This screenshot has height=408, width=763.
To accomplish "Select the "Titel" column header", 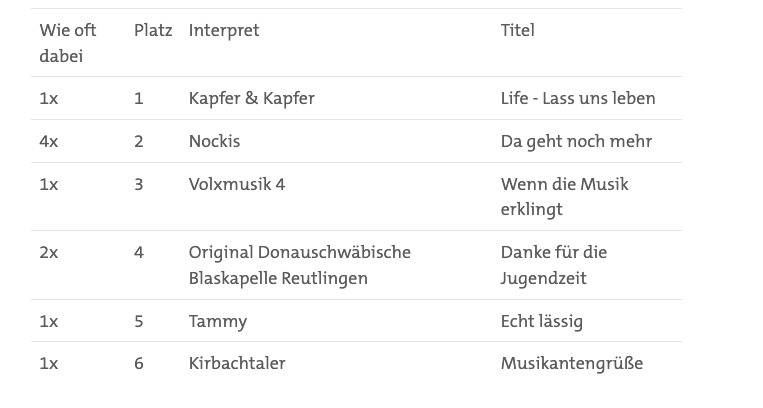I will coord(517,30).
